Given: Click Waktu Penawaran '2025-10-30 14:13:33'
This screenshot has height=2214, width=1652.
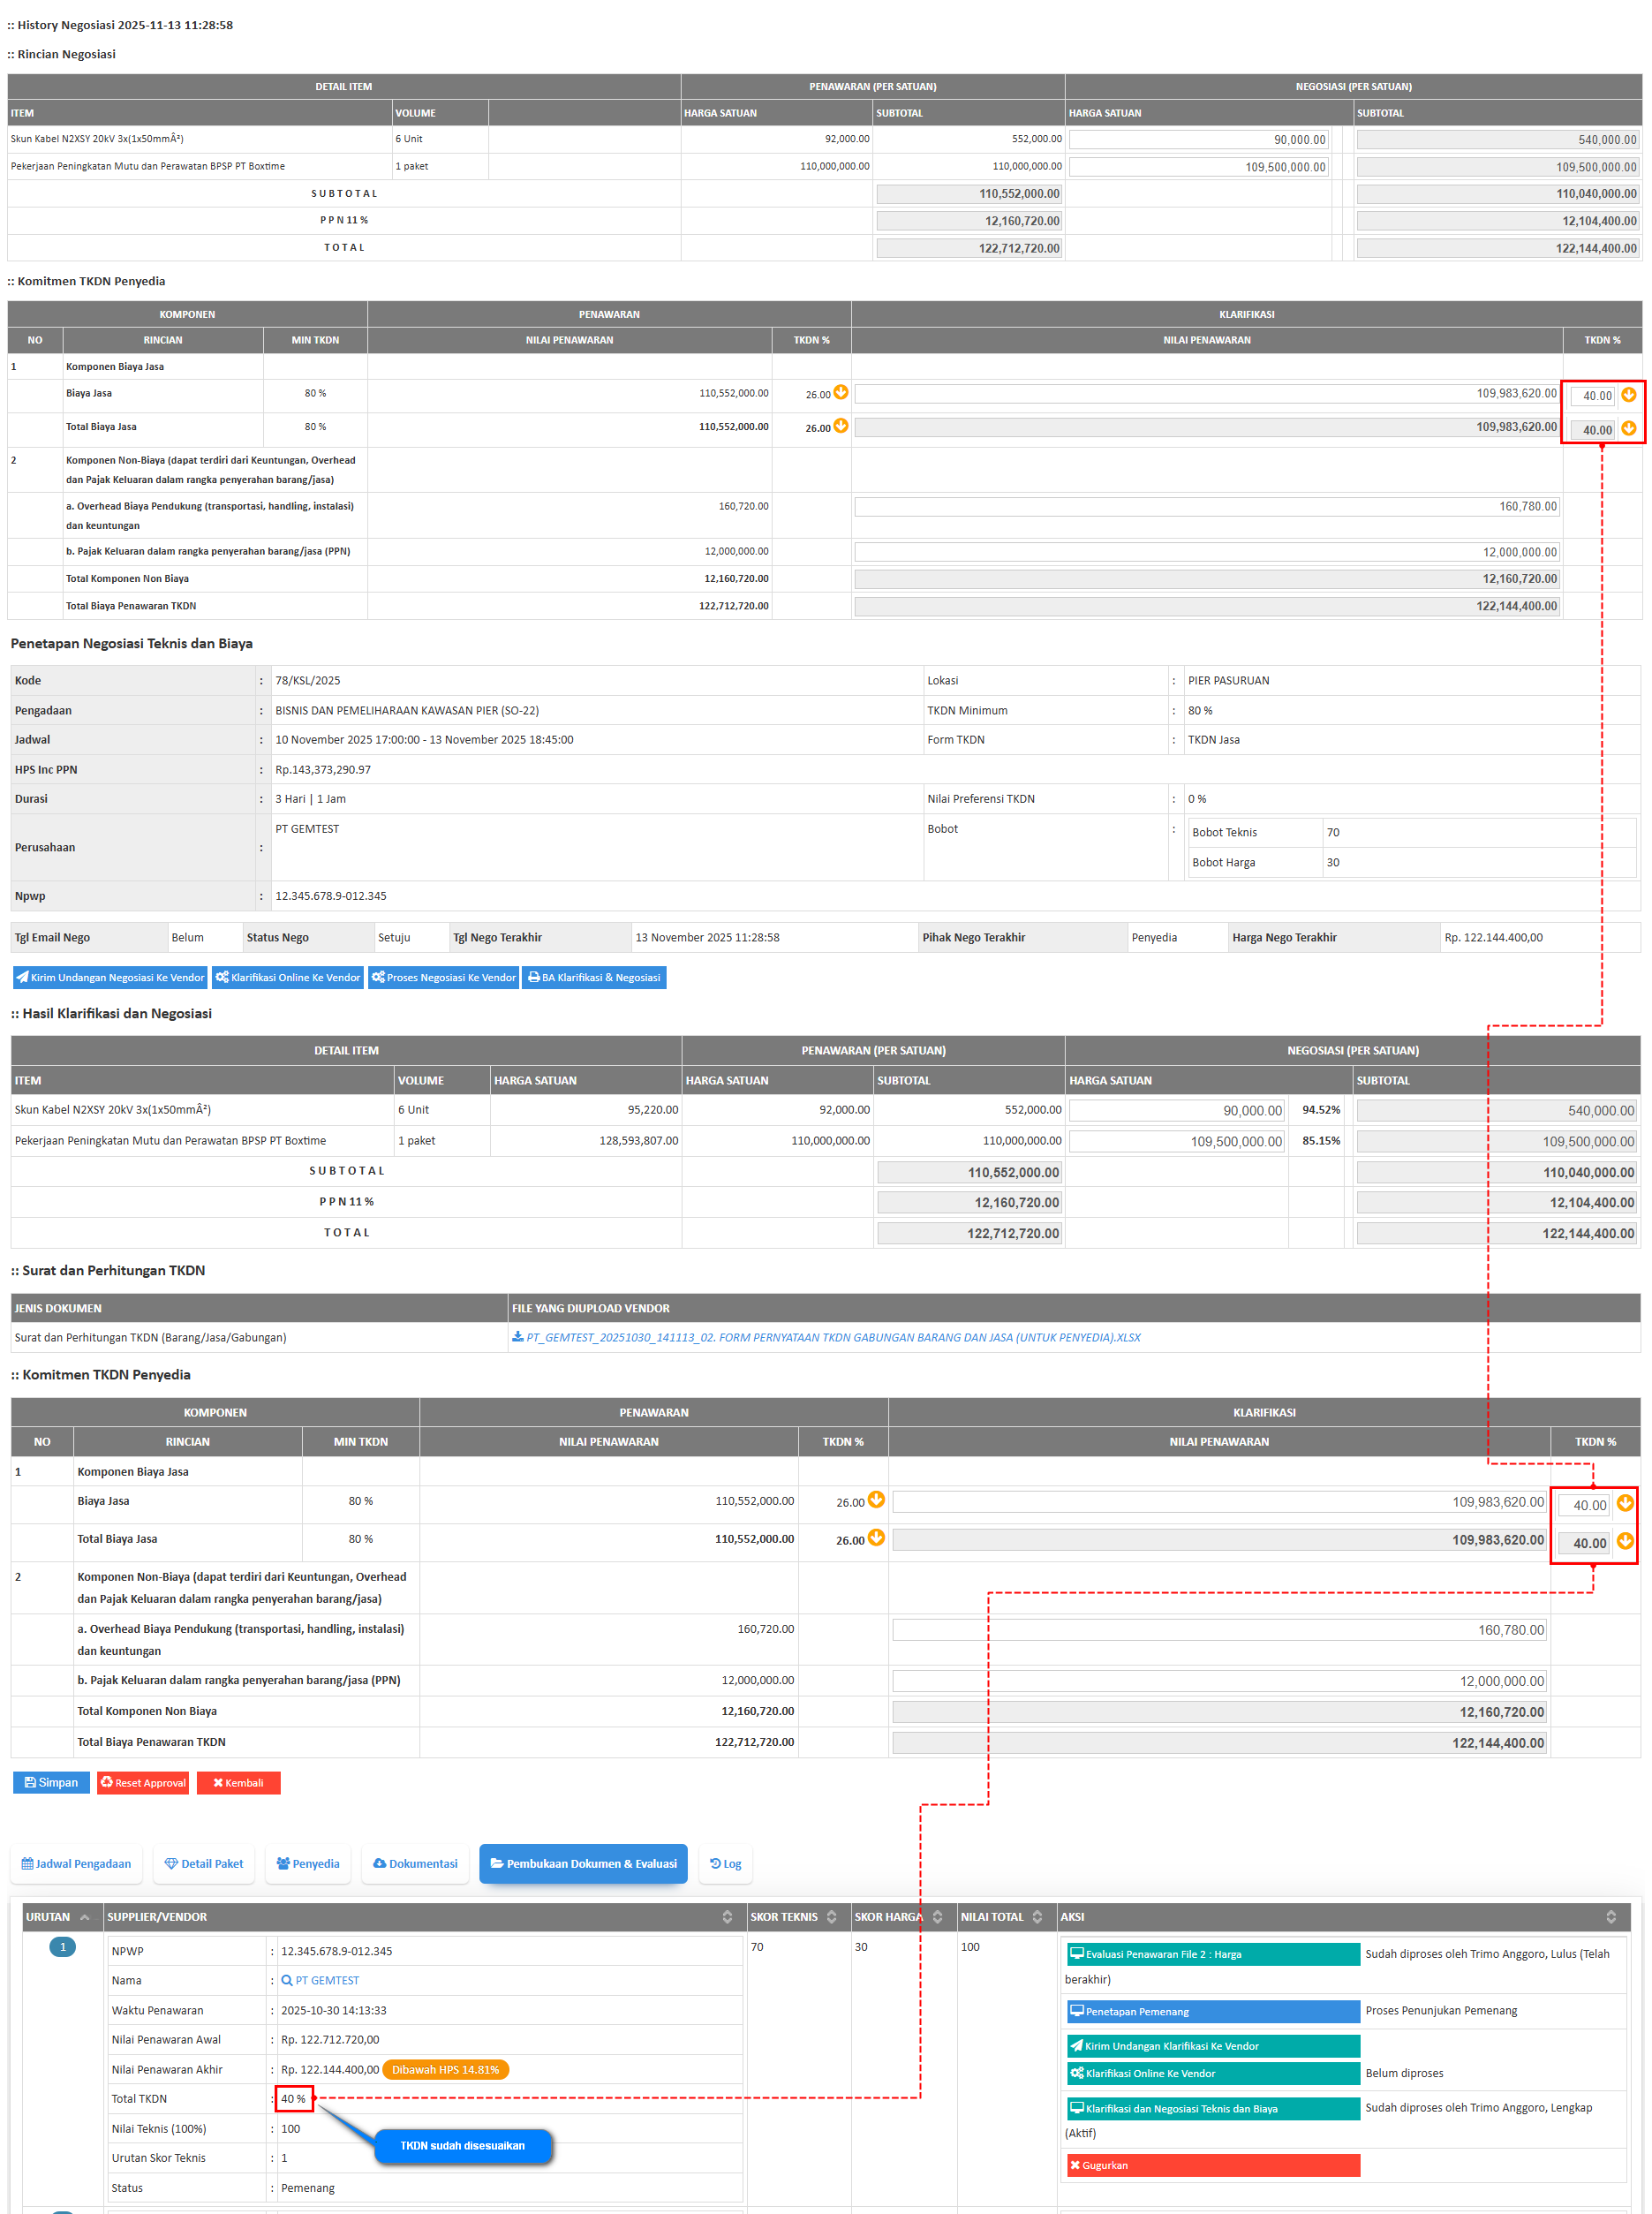Looking at the screenshot, I should (x=334, y=2010).
